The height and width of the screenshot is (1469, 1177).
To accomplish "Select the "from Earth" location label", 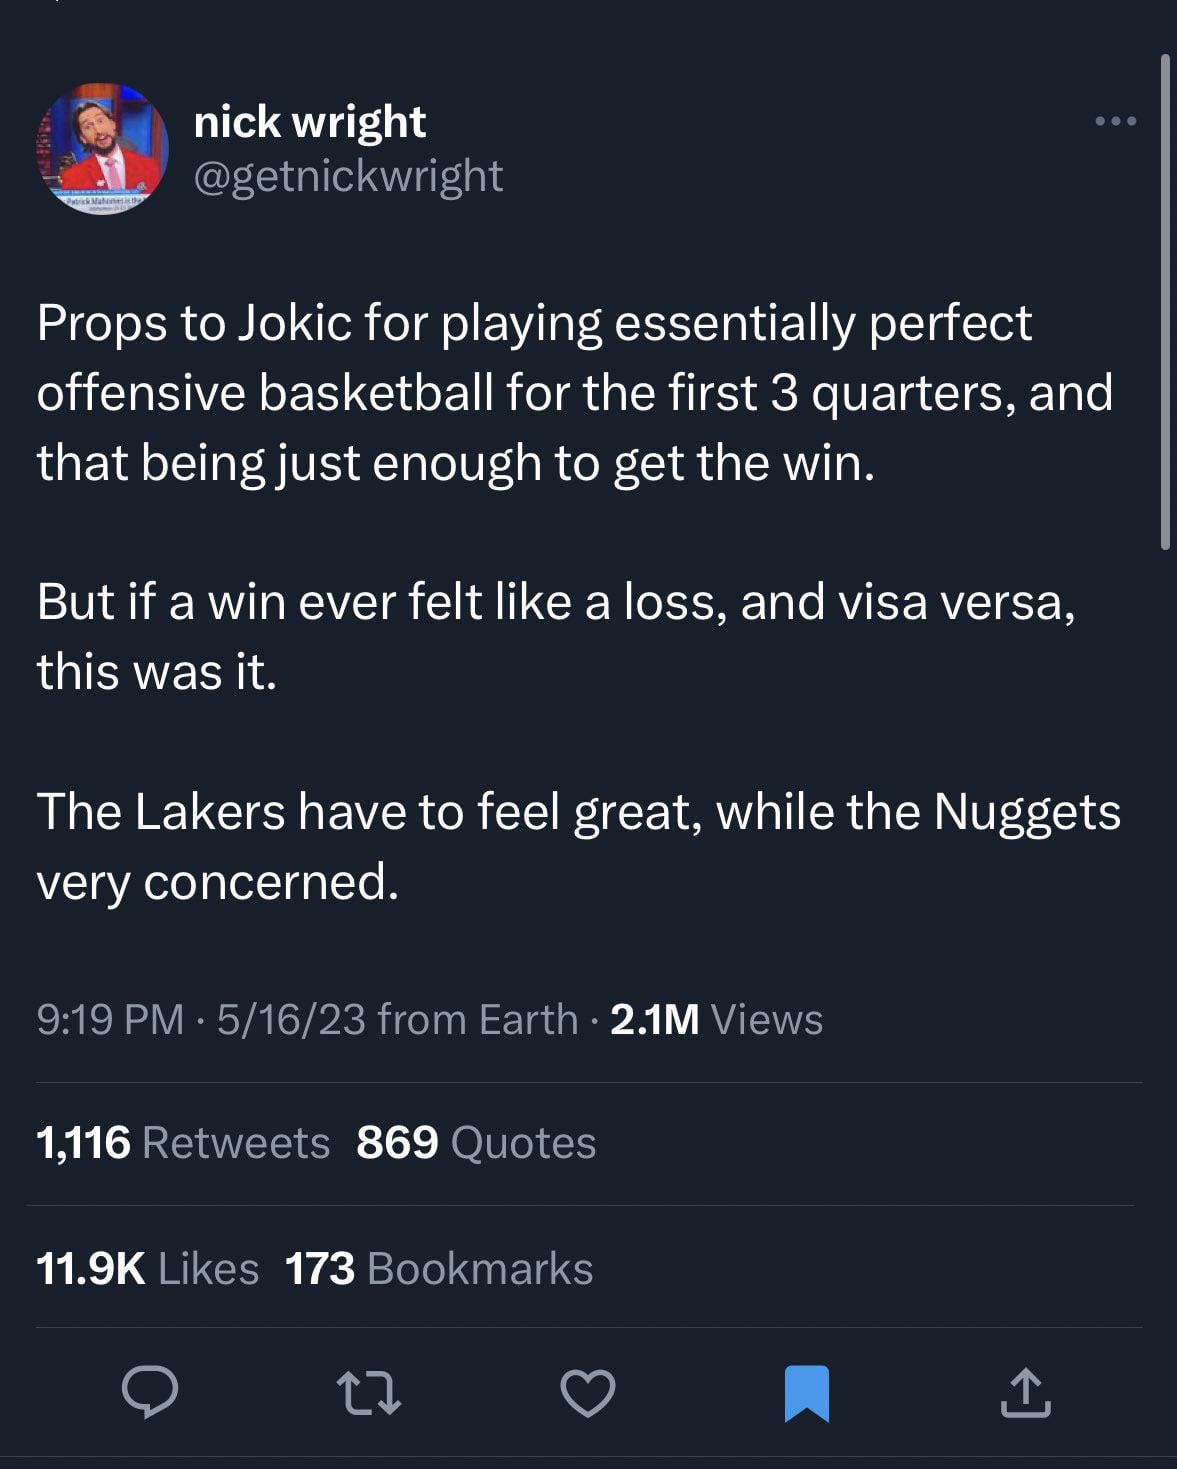I will (478, 1019).
